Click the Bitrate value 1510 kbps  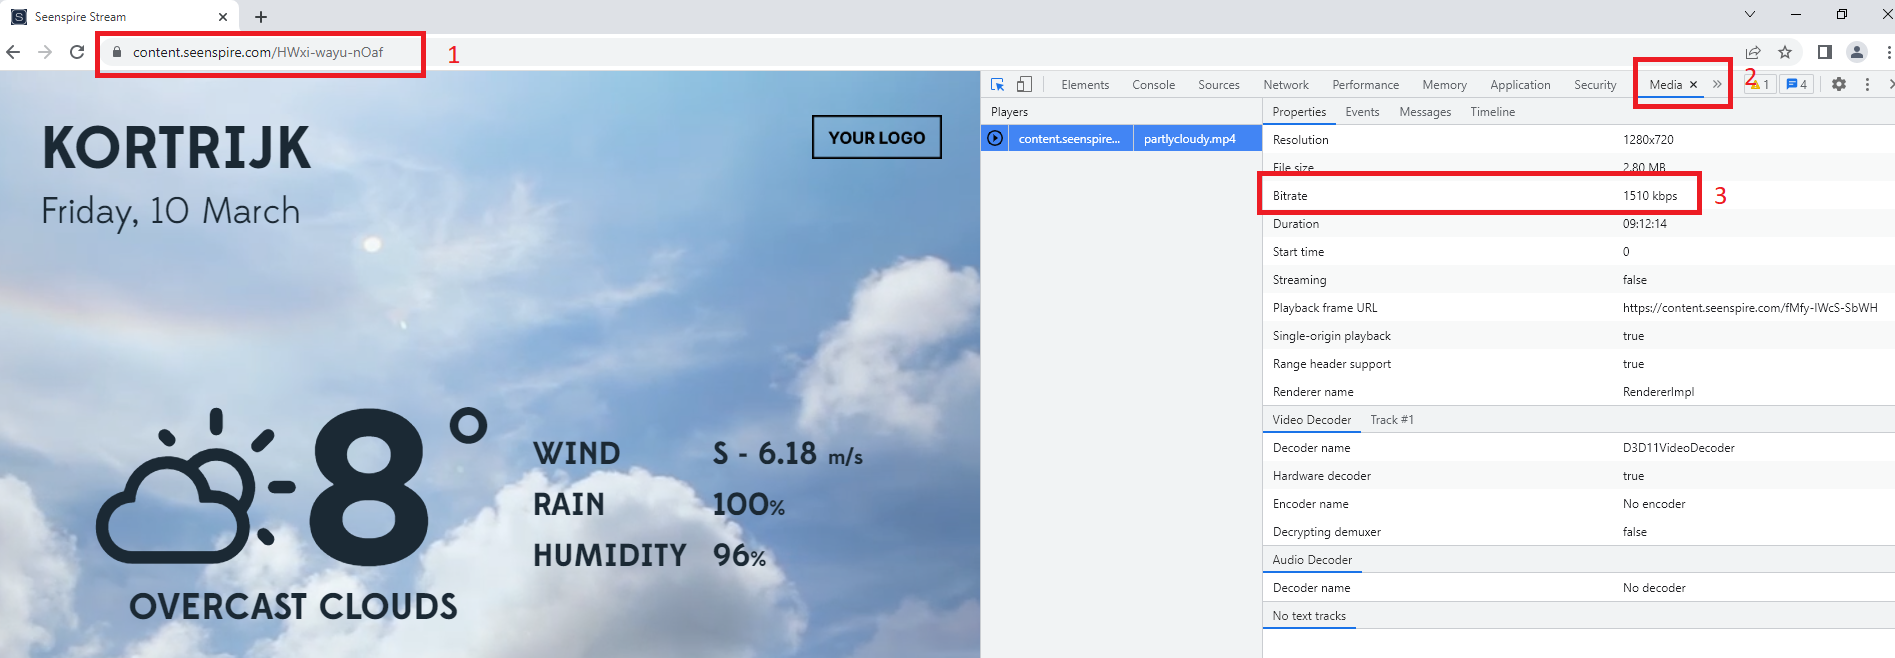point(1650,196)
